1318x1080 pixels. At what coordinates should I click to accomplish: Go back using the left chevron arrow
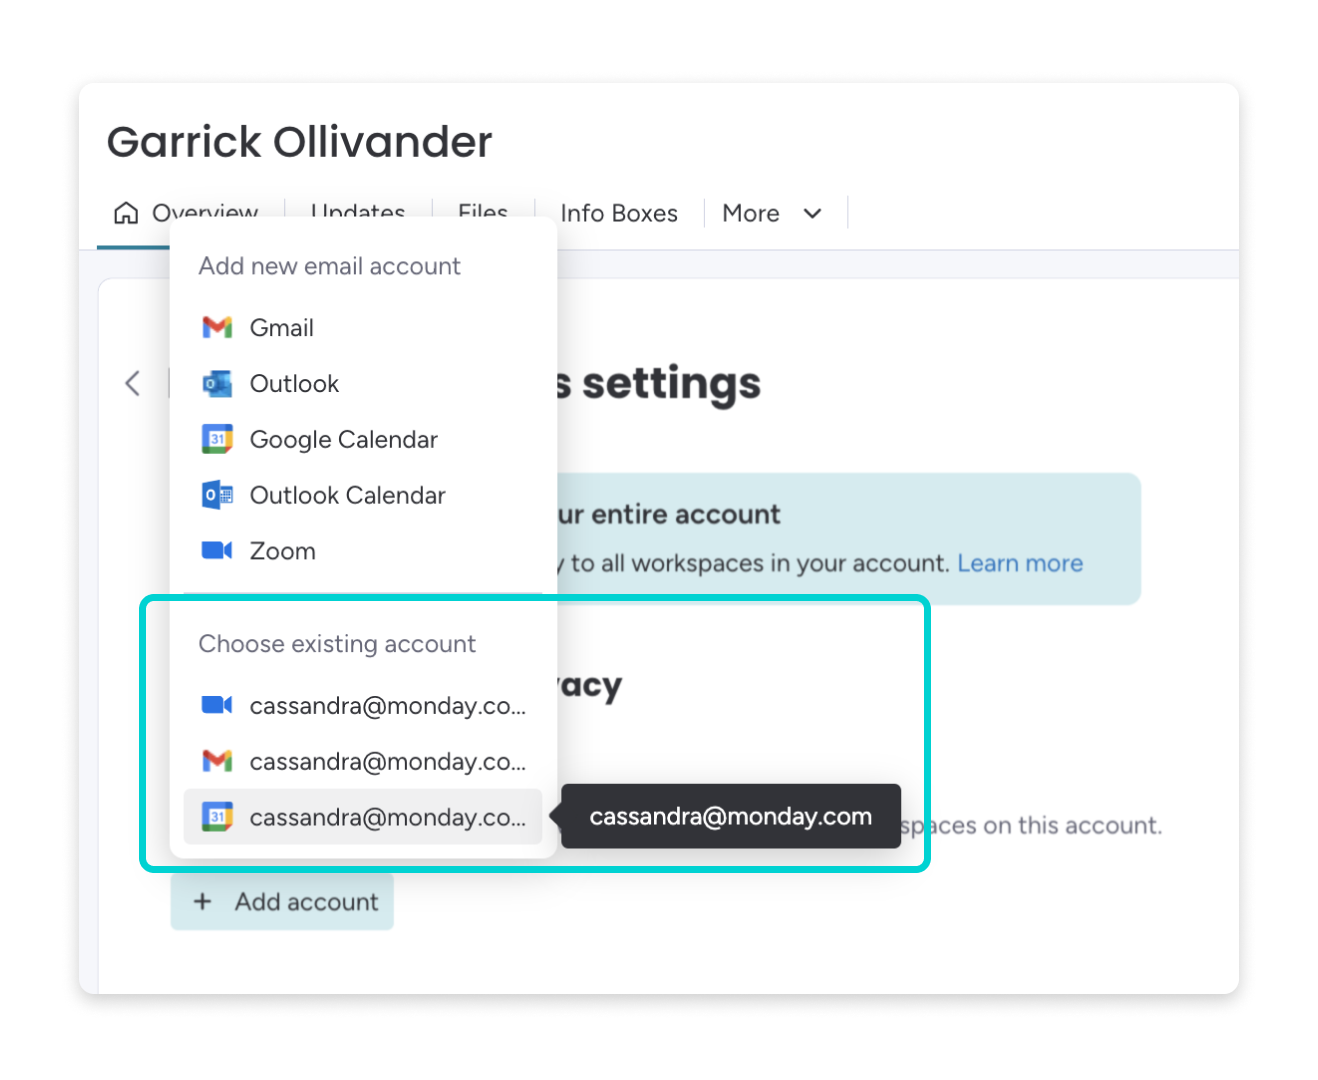133,383
